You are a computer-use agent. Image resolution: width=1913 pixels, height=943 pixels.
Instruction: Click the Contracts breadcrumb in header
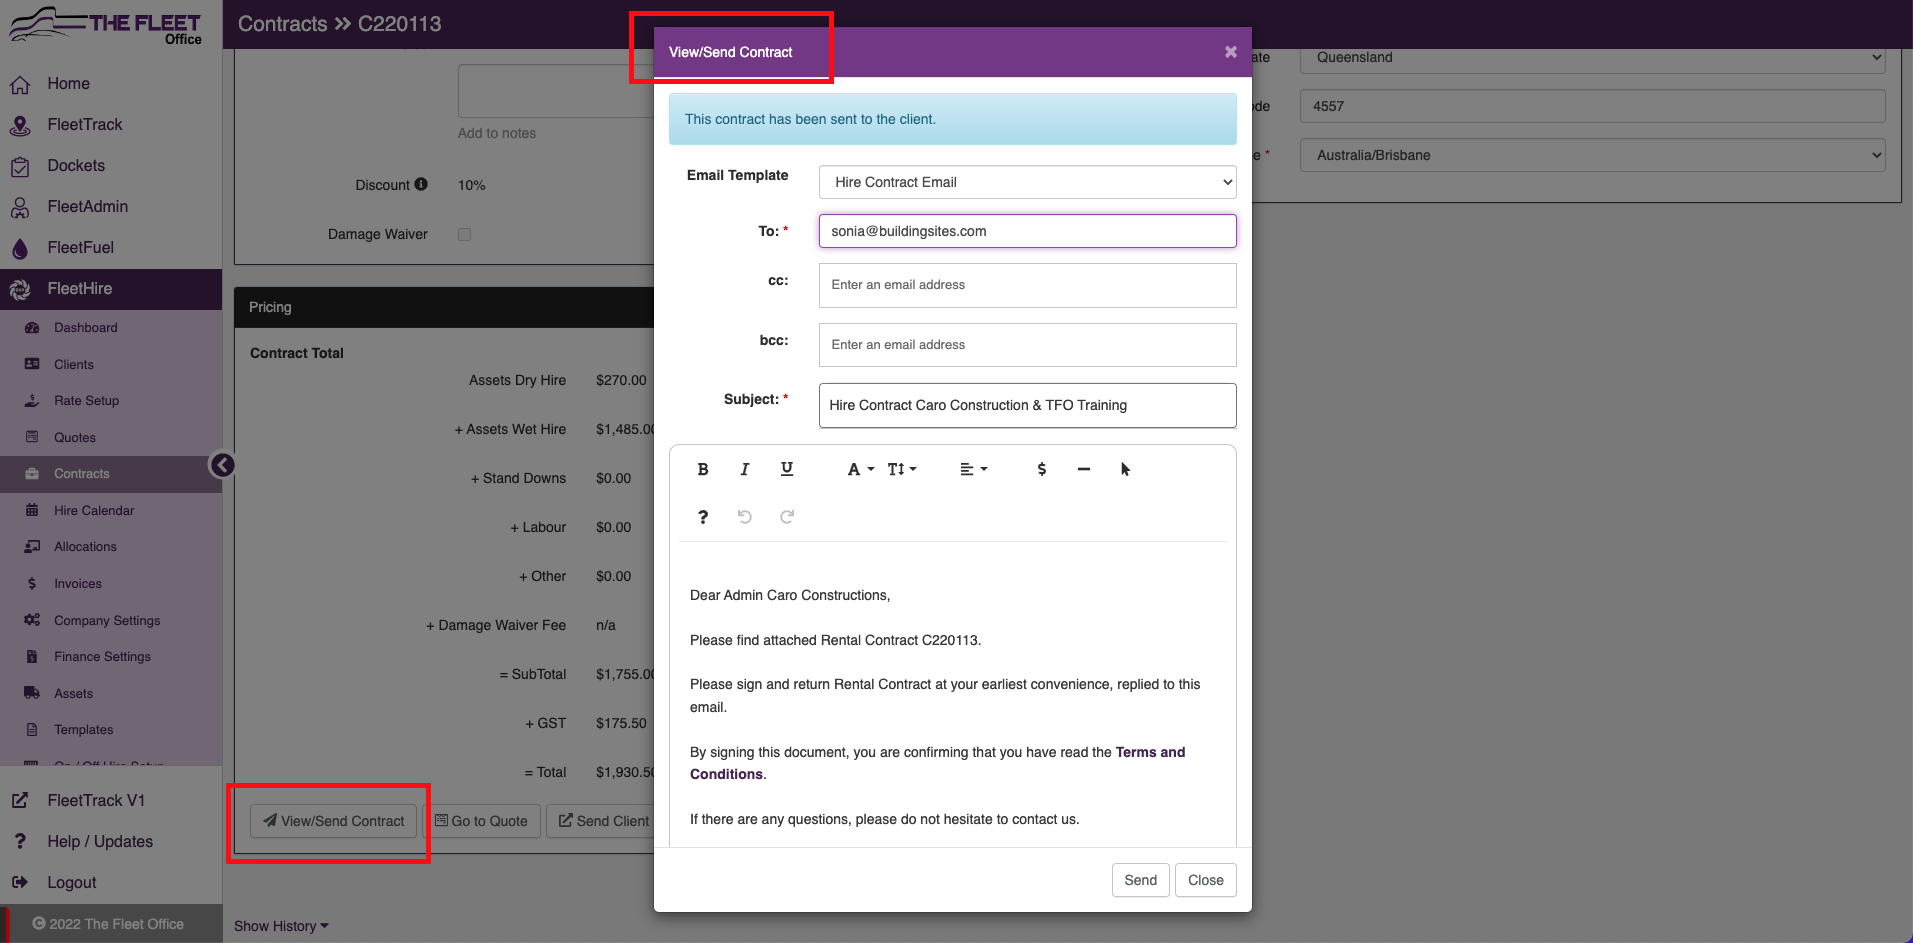(x=283, y=24)
